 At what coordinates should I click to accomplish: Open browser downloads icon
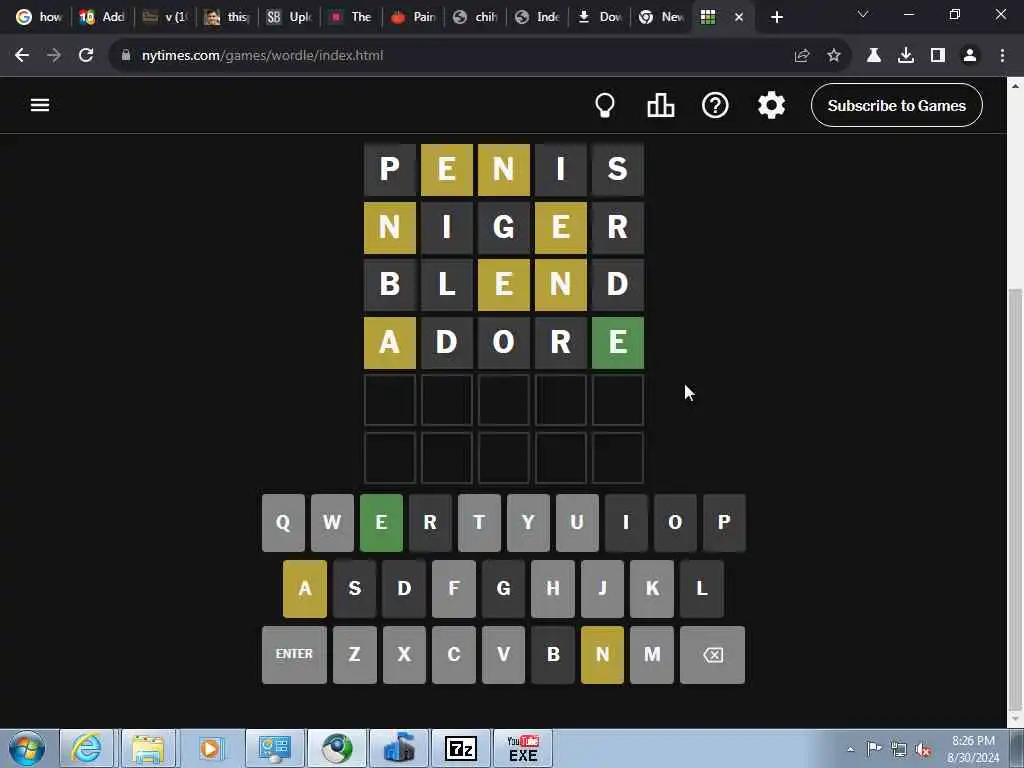coord(906,56)
